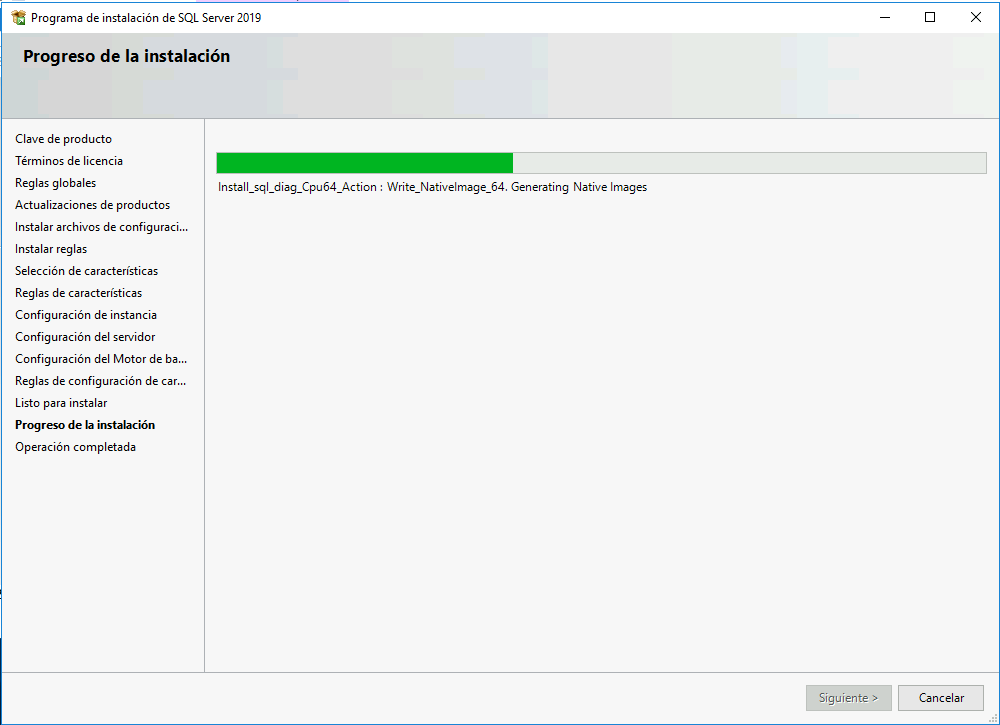Viewport: 1000px width, 725px height.
Task: Minimize the SQL Server setup window
Action: coord(885,17)
